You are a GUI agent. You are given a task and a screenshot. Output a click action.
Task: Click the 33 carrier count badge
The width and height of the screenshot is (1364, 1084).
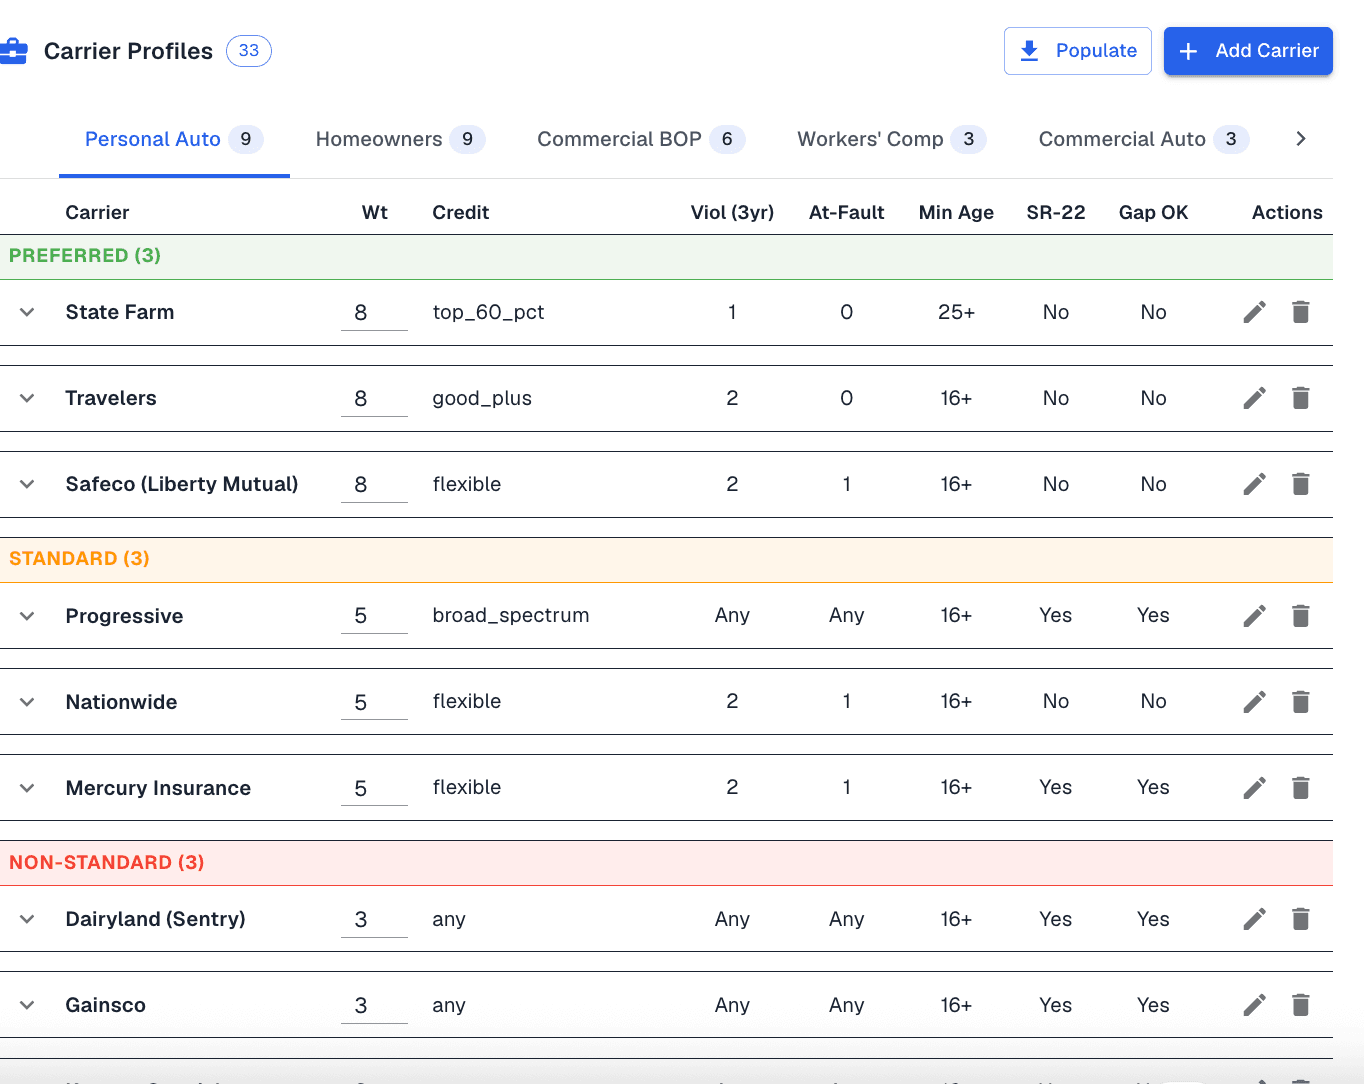coord(249,51)
